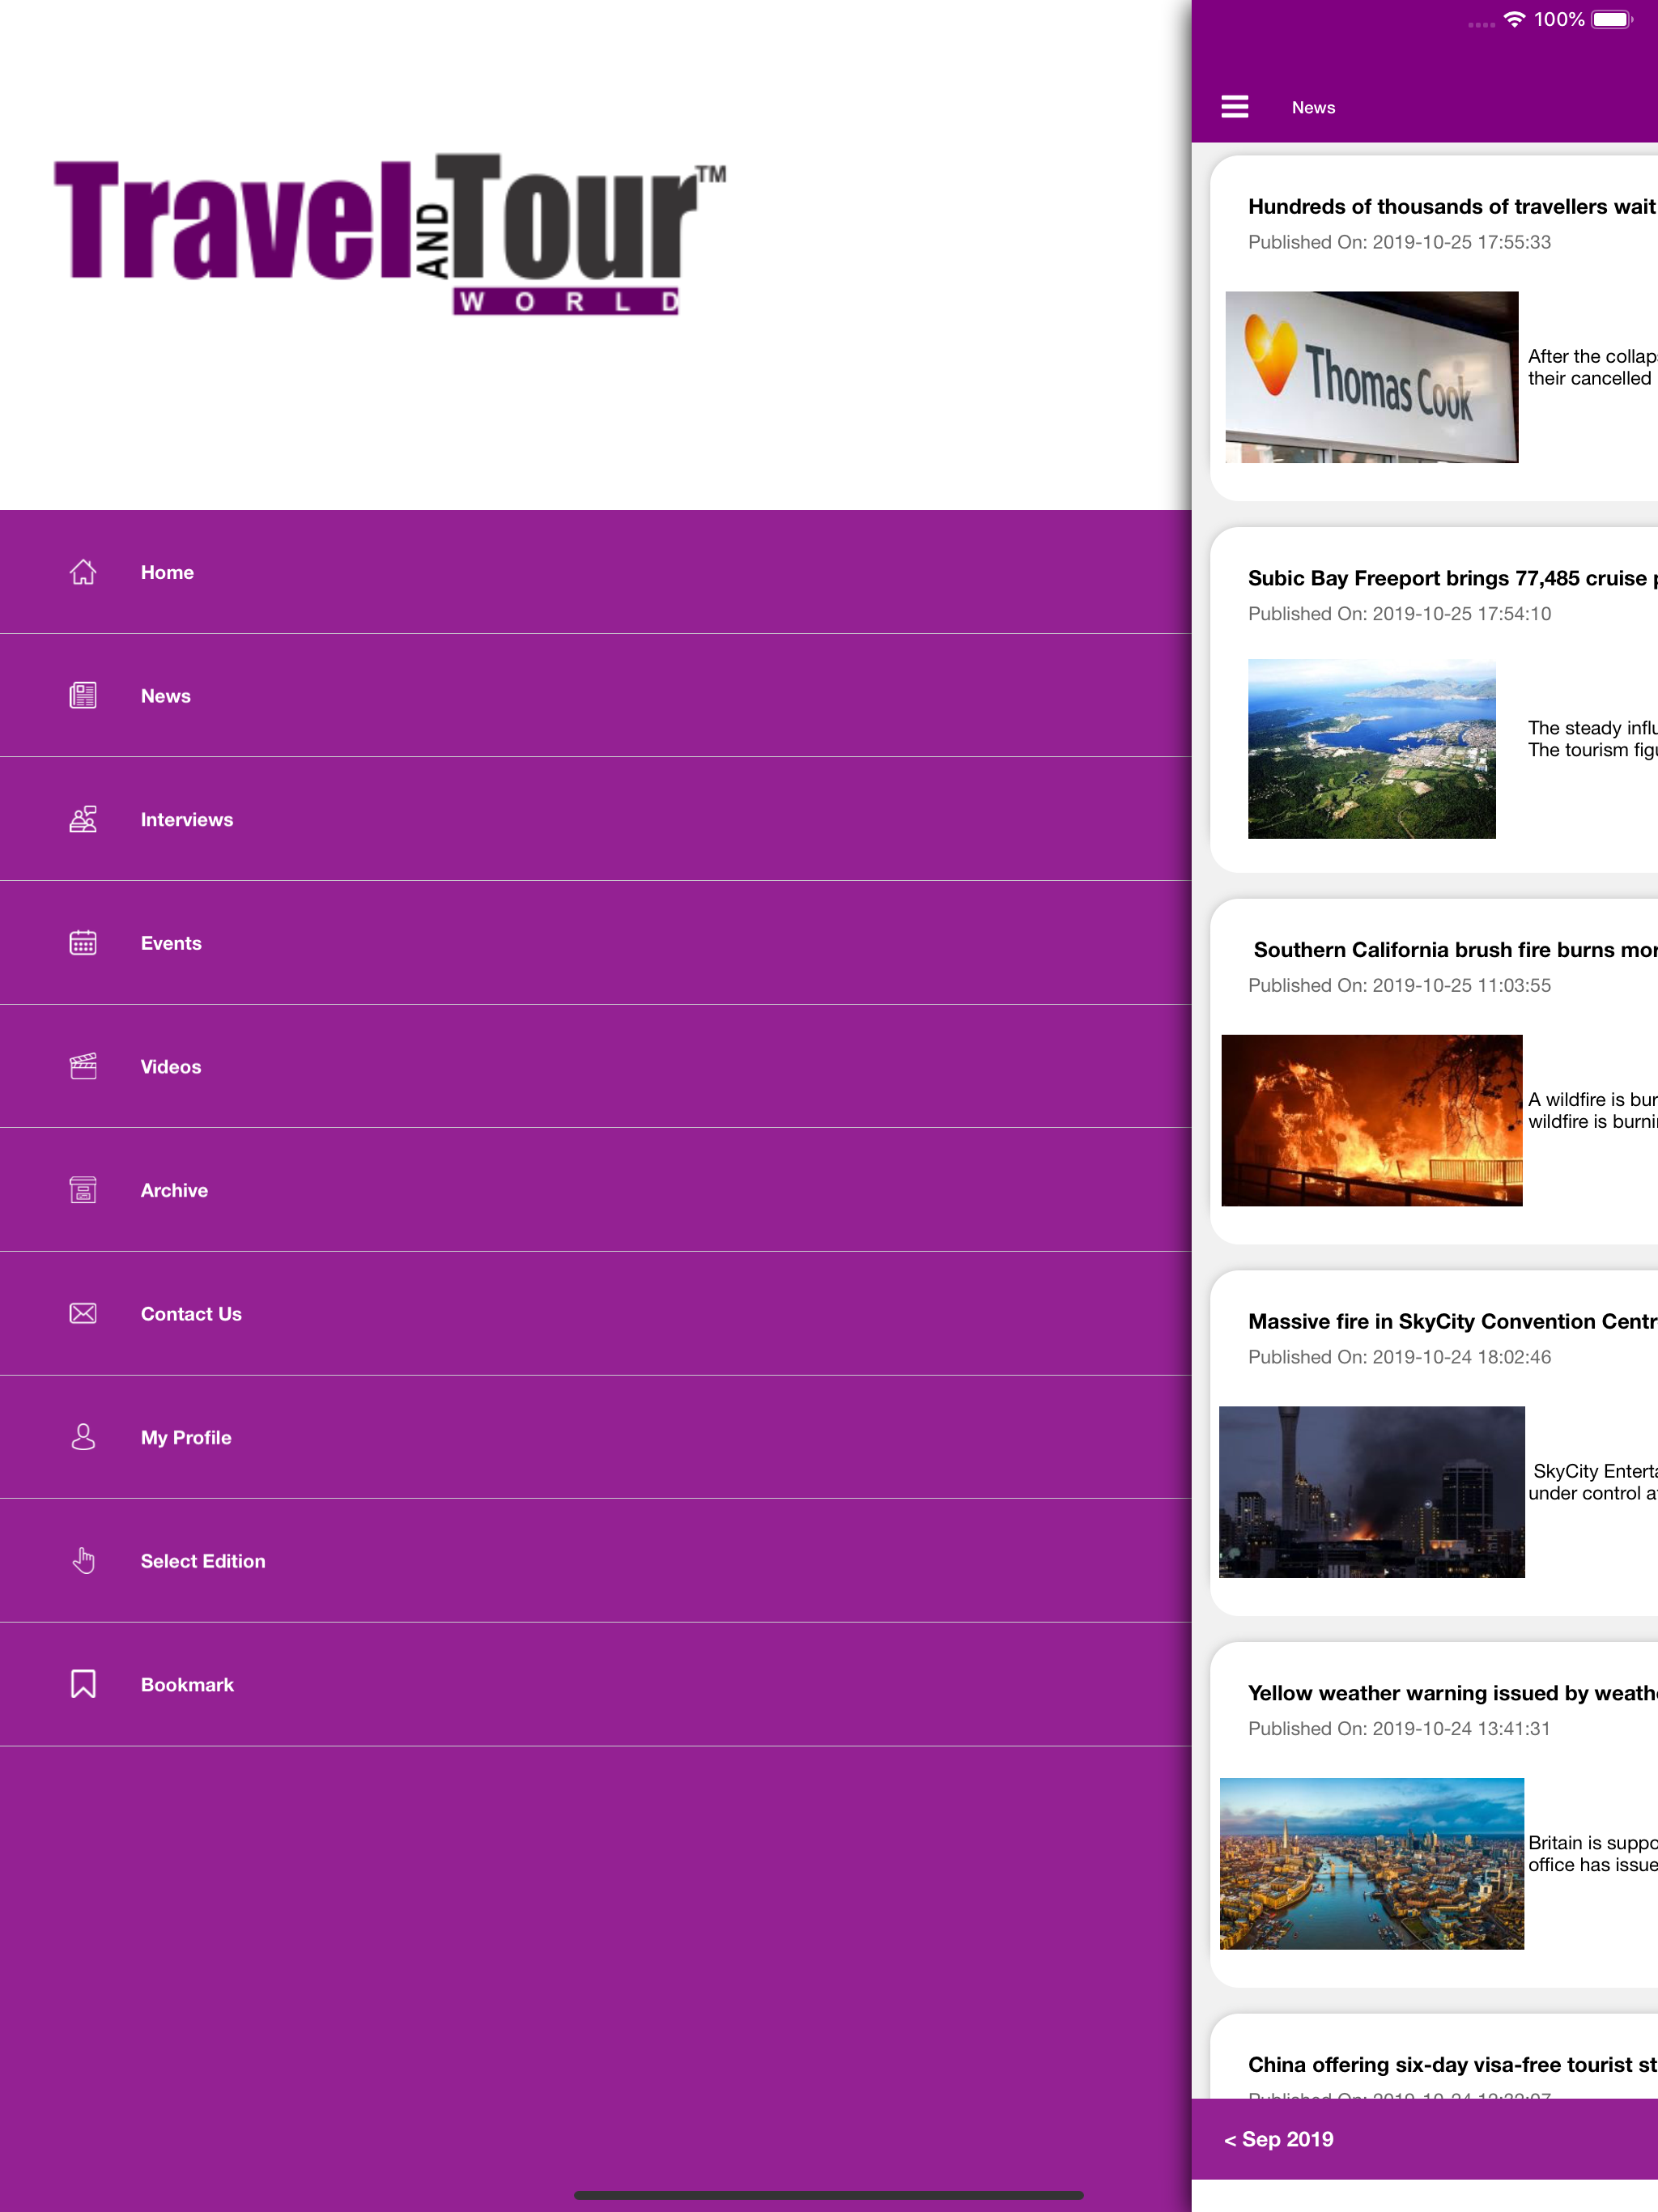Go to the Interviews section
1658x2212 pixels.
pyautogui.click(x=596, y=819)
